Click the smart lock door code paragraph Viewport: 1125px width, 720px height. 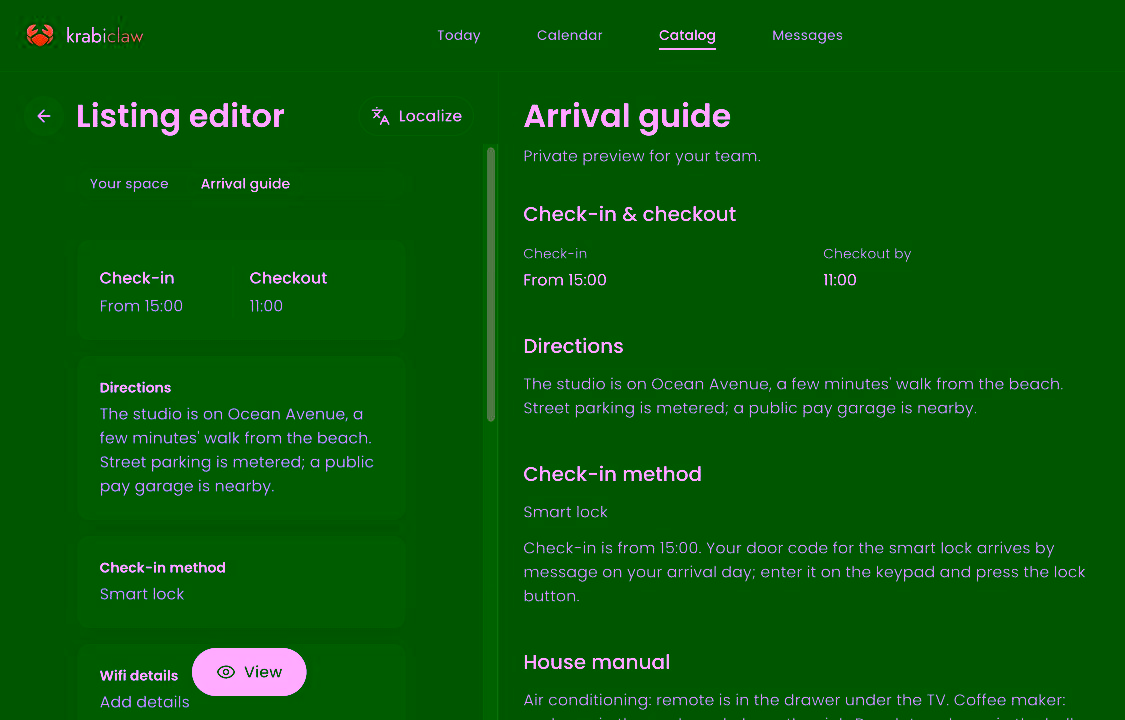804,572
